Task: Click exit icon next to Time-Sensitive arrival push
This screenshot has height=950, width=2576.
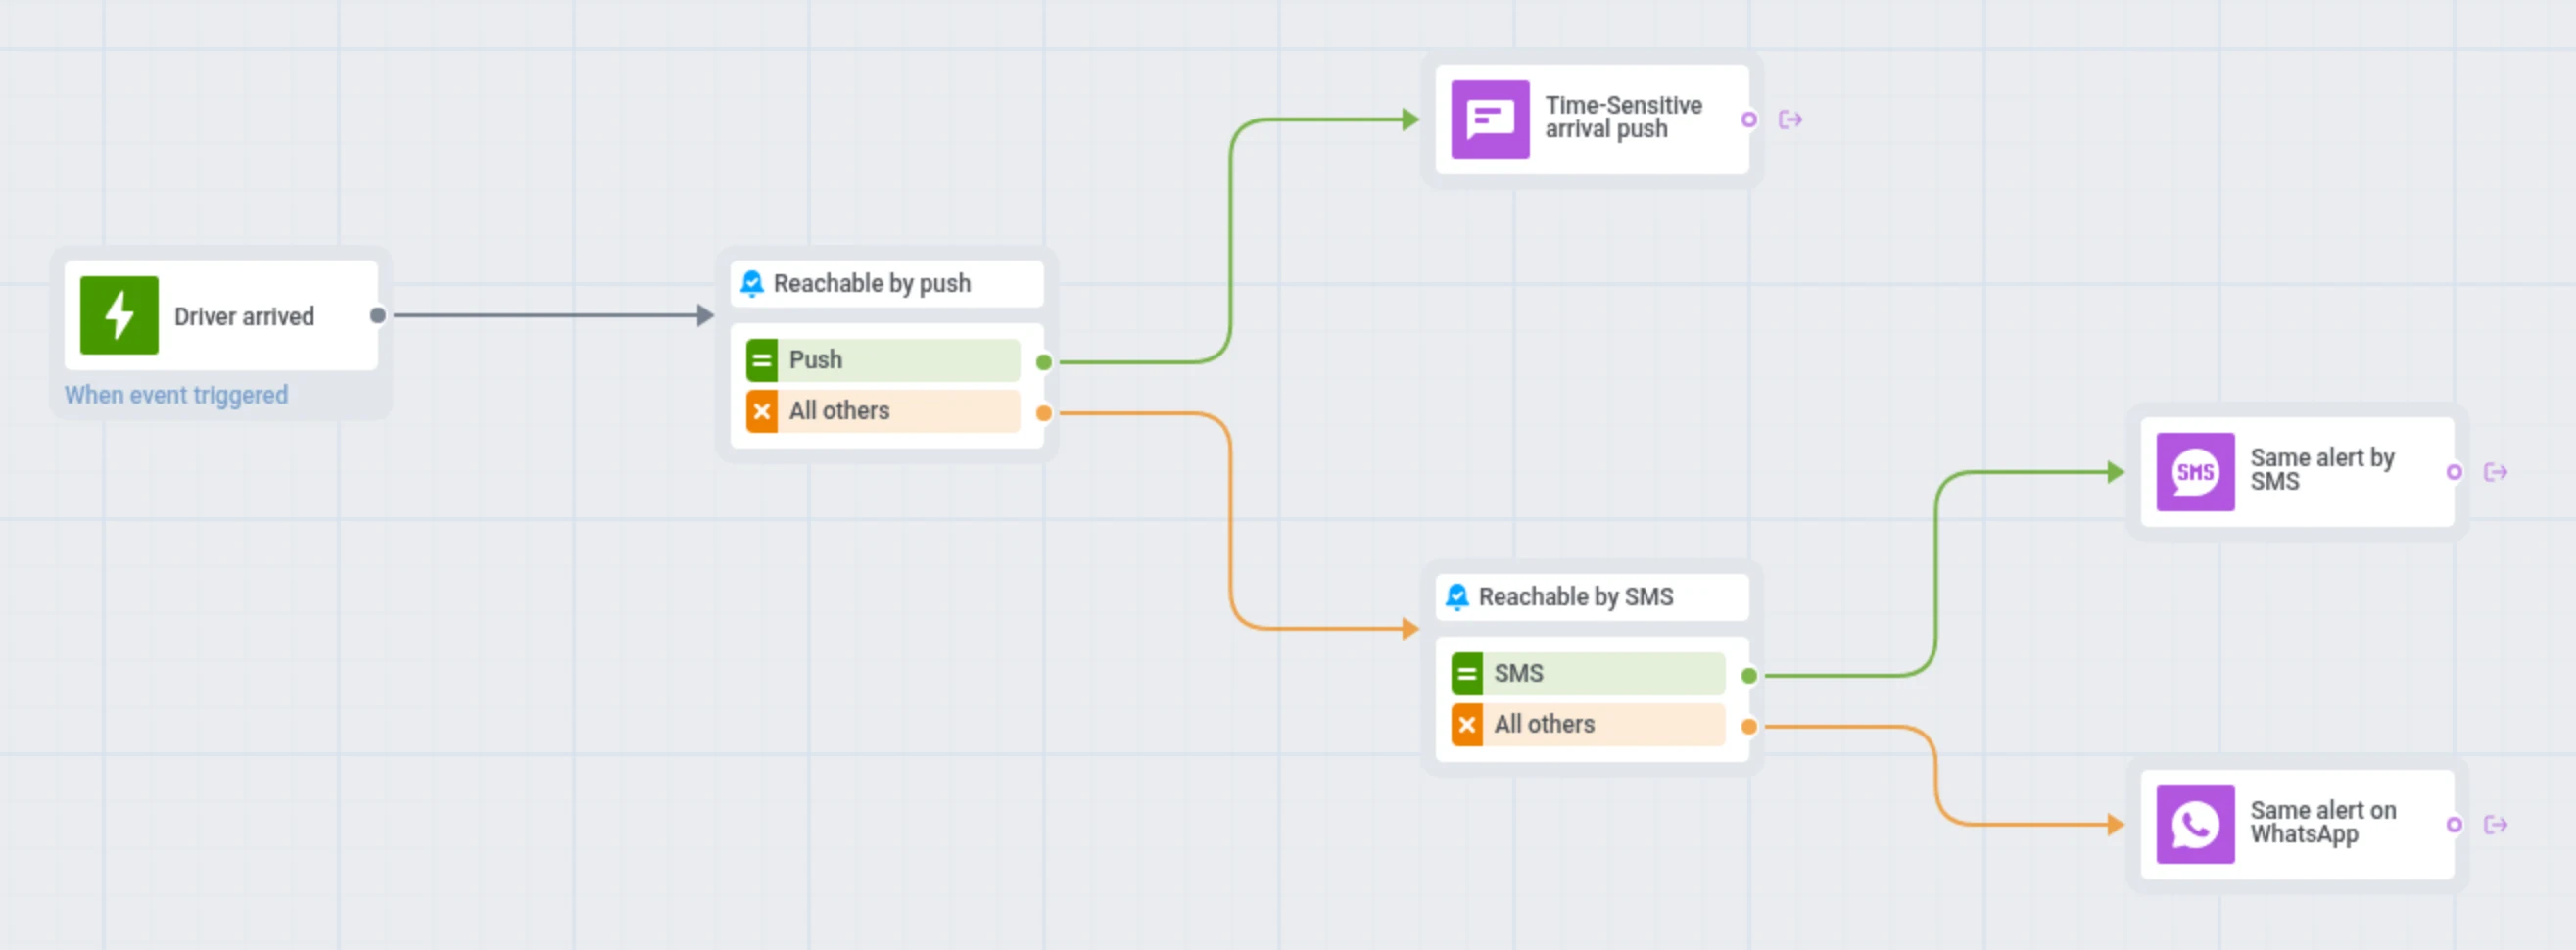Action: click(1790, 119)
